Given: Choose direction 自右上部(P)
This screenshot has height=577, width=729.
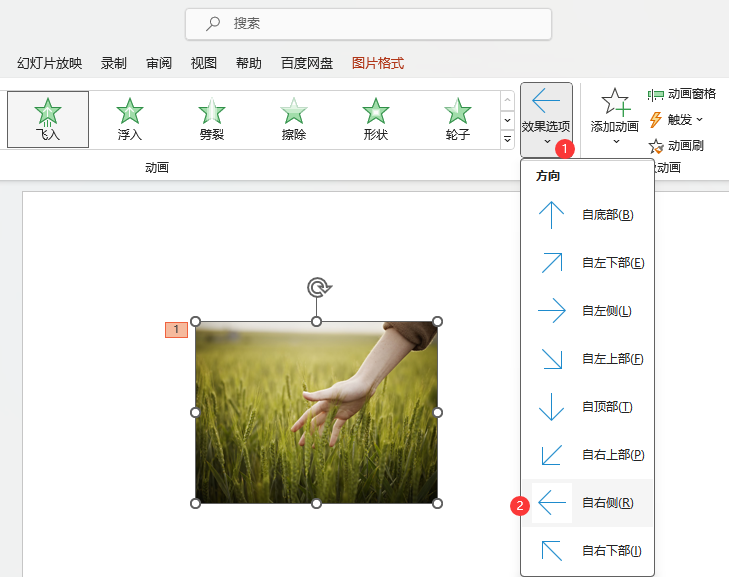Looking at the screenshot, I should pos(587,455).
